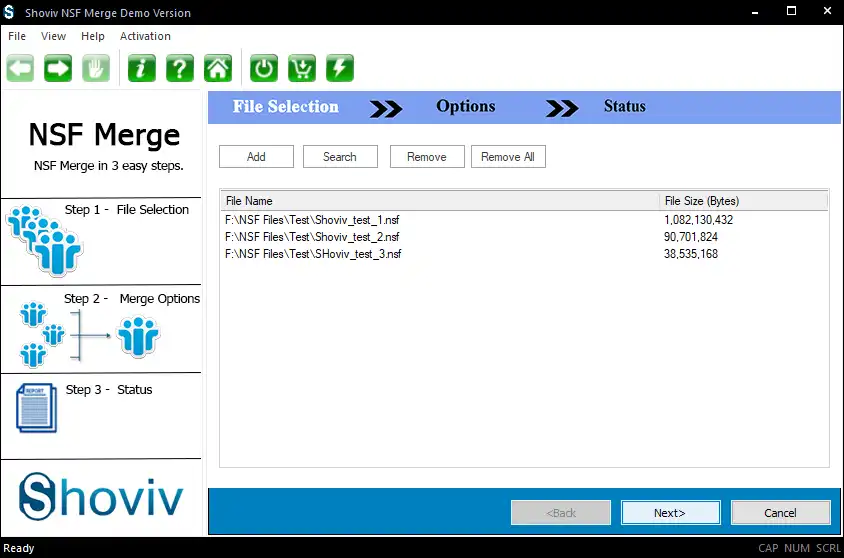Click the Shoviv logo in the sidebar

tap(101, 497)
